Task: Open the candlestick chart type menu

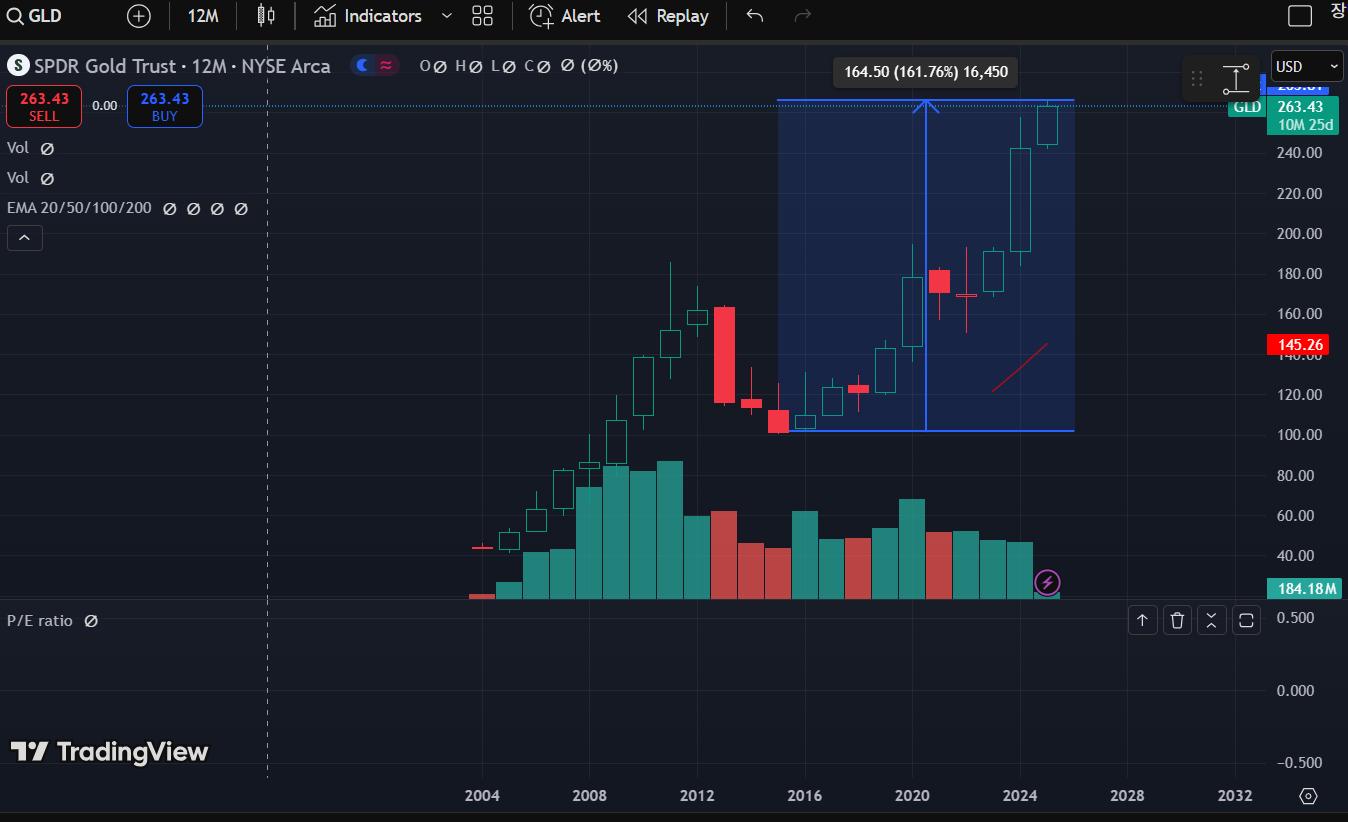Action: tap(266, 16)
